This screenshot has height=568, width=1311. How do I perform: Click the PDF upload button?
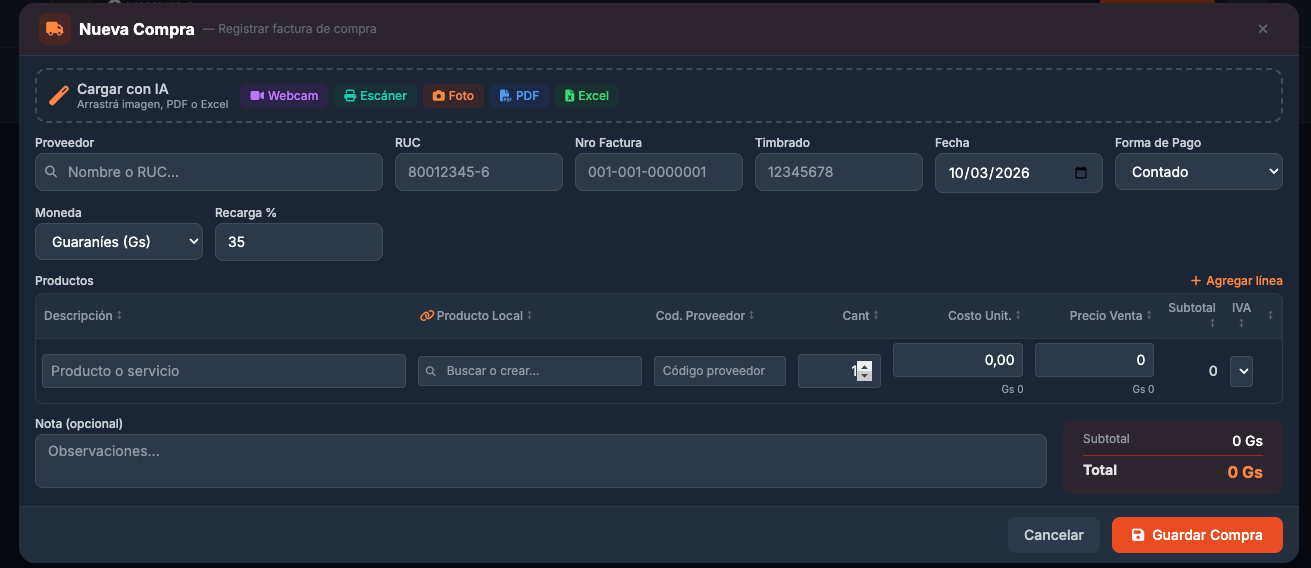click(x=519, y=96)
